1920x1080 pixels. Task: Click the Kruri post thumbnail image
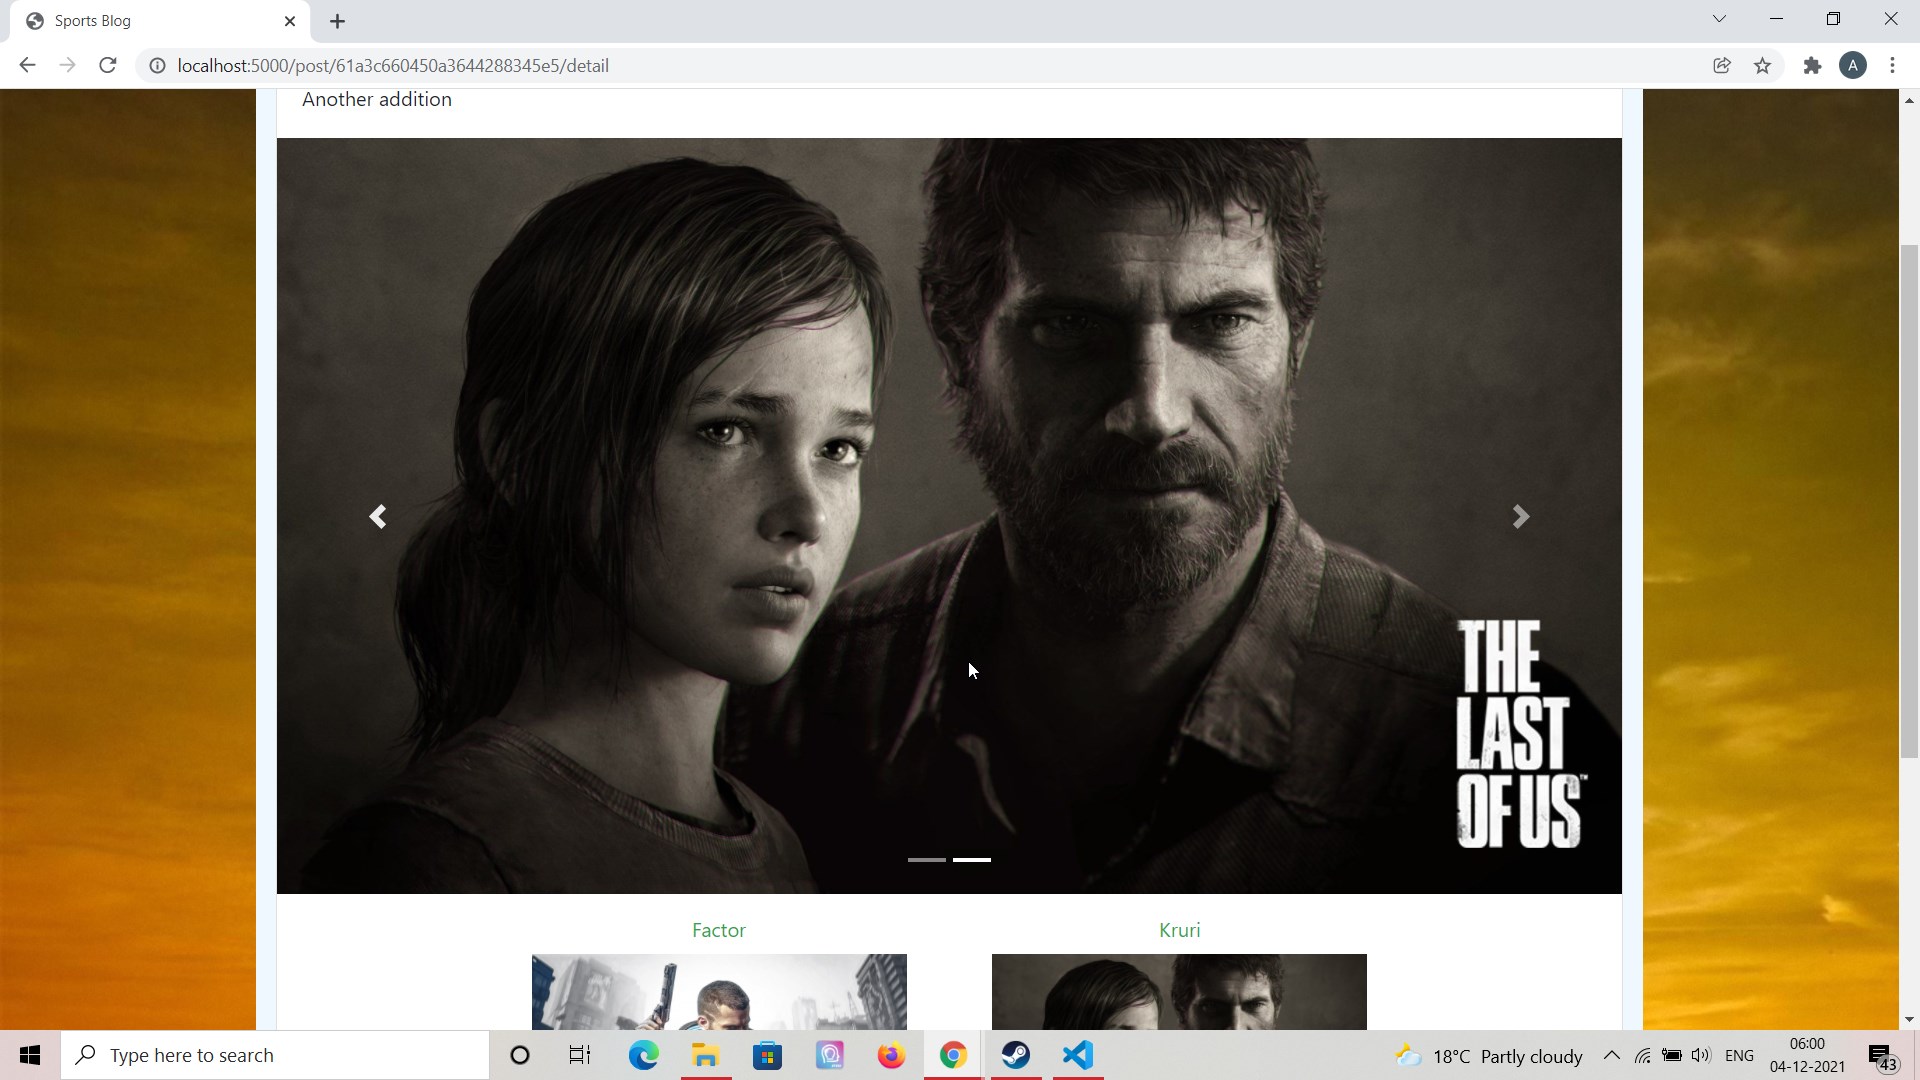1179,991
